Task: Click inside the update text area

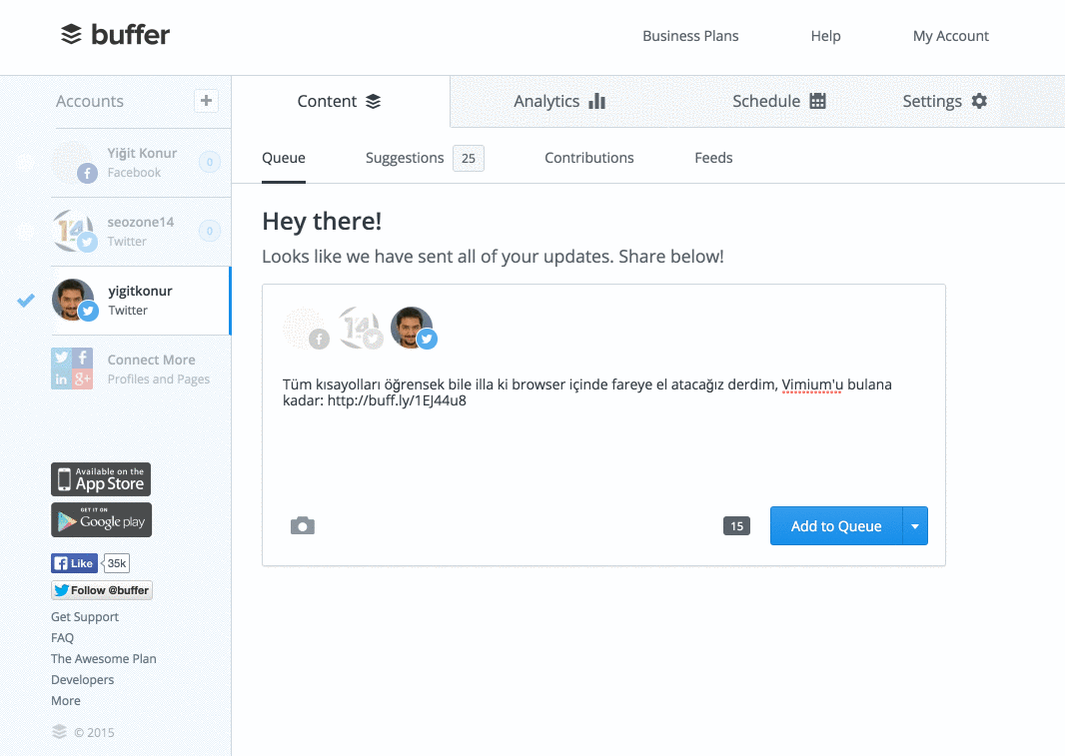Action: pyautogui.click(x=604, y=435)
